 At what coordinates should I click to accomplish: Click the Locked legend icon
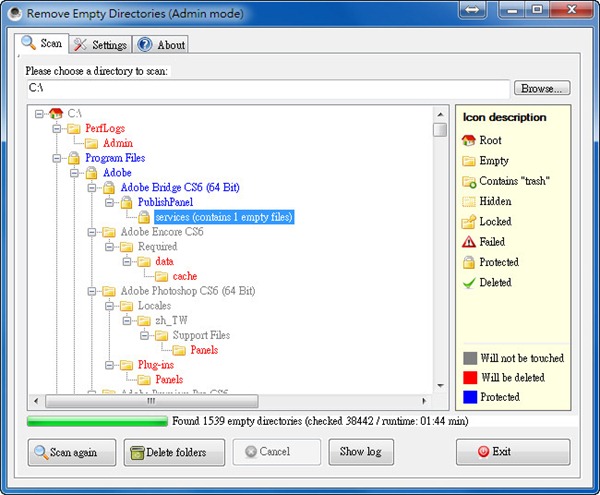tap(469, 221)
